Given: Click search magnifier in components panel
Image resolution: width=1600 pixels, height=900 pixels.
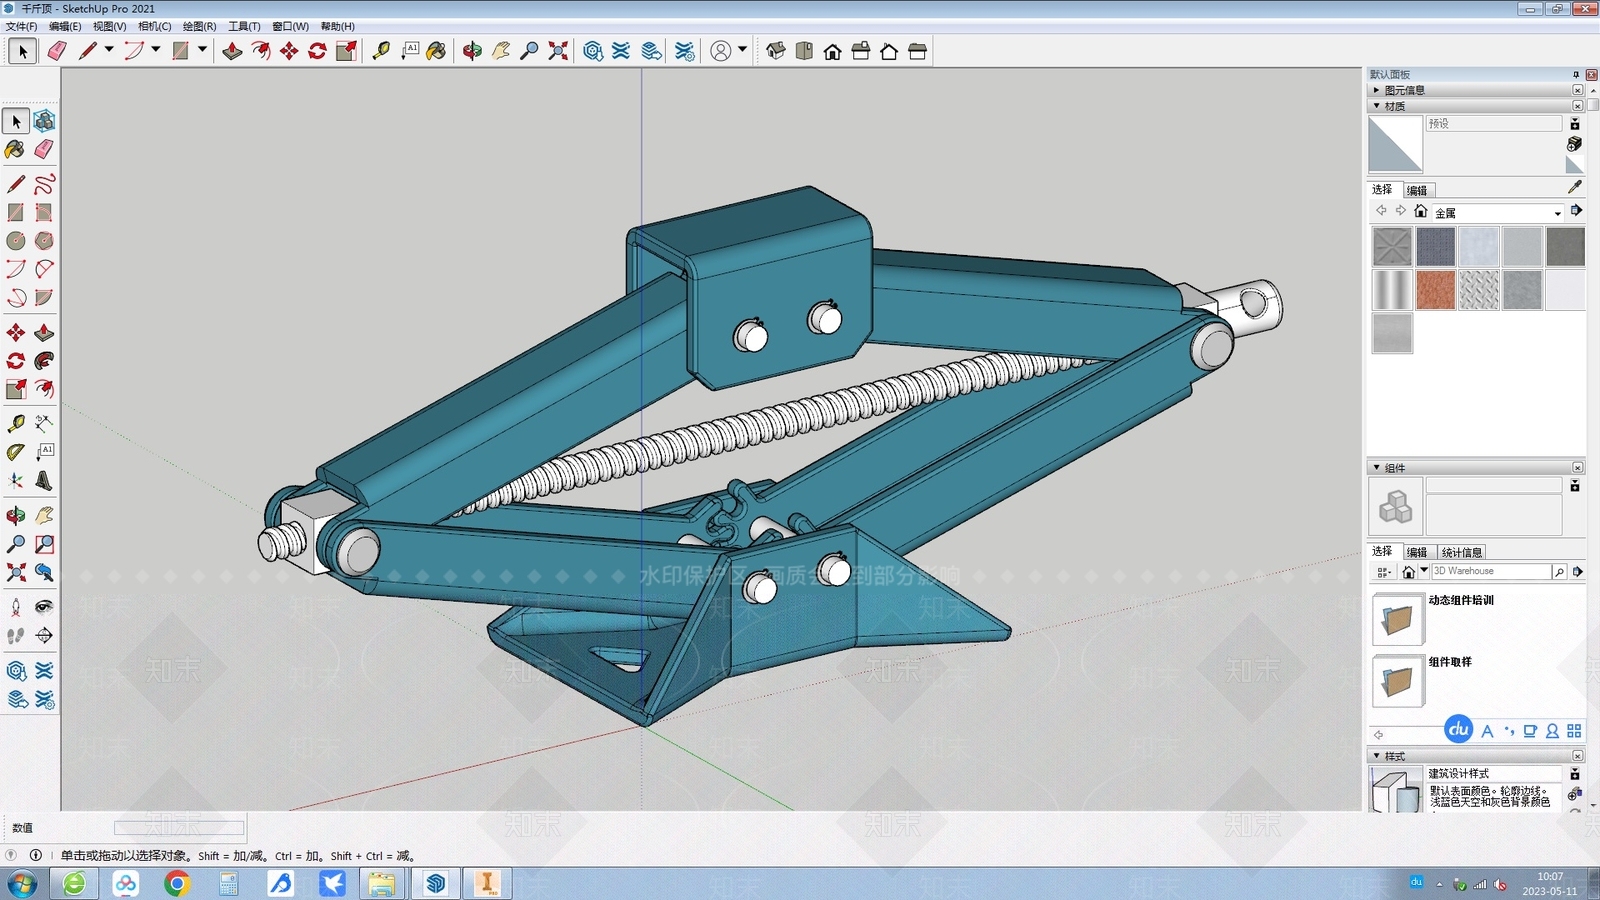Looking at the screenshot, I should [1559, 571].
